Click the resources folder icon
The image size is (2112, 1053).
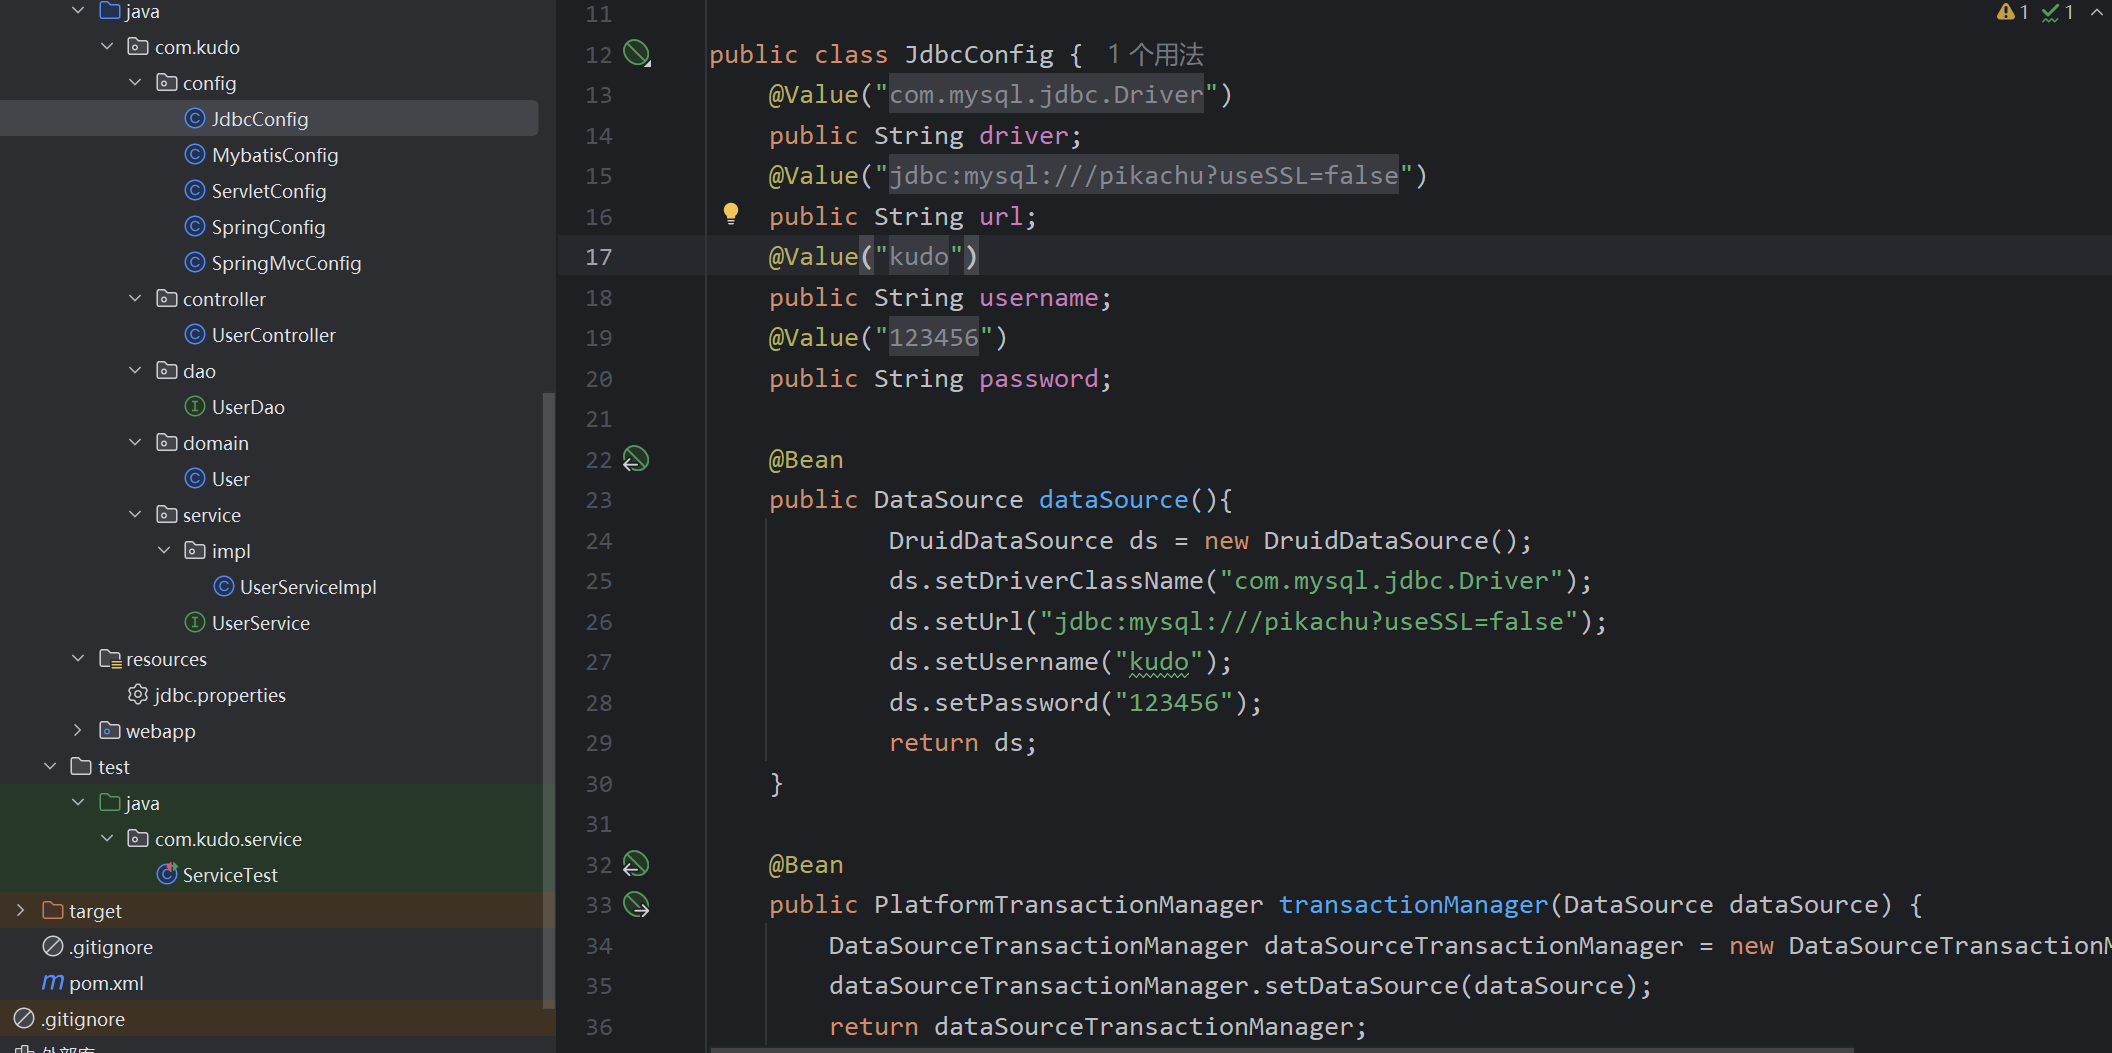click(x=110, y=659)
